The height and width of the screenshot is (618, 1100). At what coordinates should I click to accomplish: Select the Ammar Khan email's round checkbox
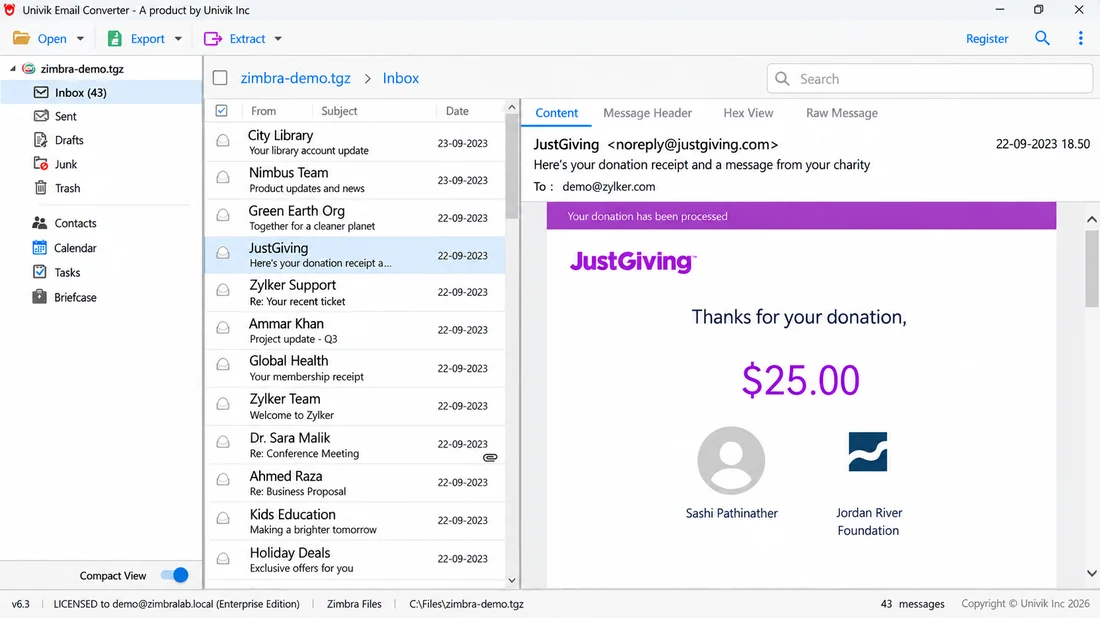(223, 328)
